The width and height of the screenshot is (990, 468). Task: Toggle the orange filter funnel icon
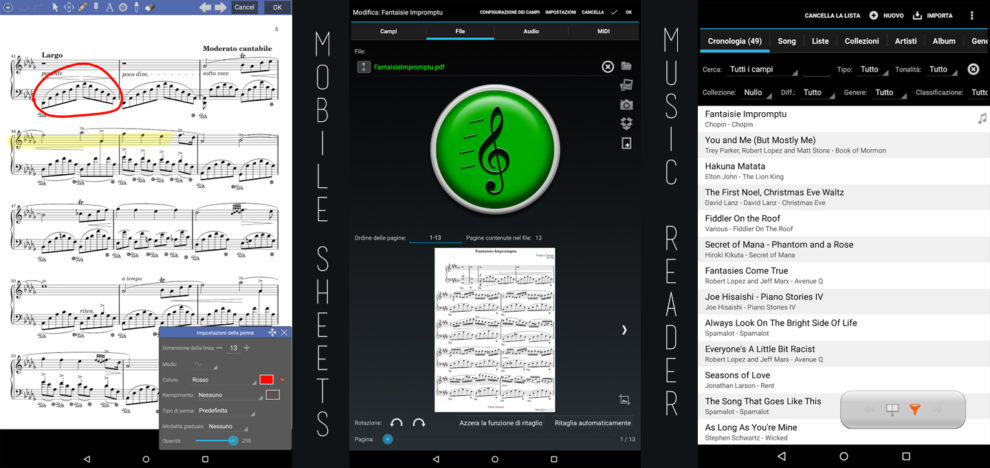coord(914,410)
